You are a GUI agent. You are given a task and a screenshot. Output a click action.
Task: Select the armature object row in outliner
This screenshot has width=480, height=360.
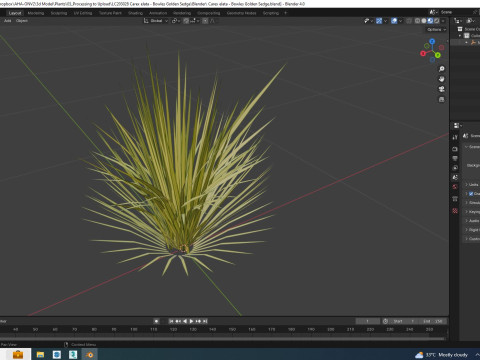pyautogui.click(x=465, y=42)
